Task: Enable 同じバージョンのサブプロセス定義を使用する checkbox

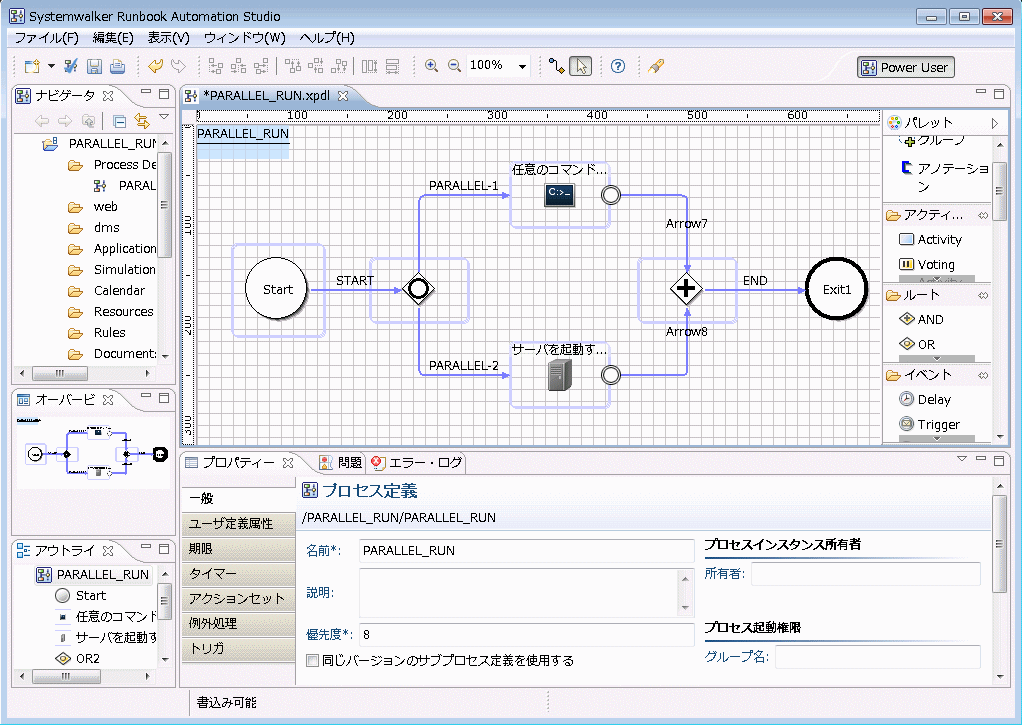Action: coord(313,660)
